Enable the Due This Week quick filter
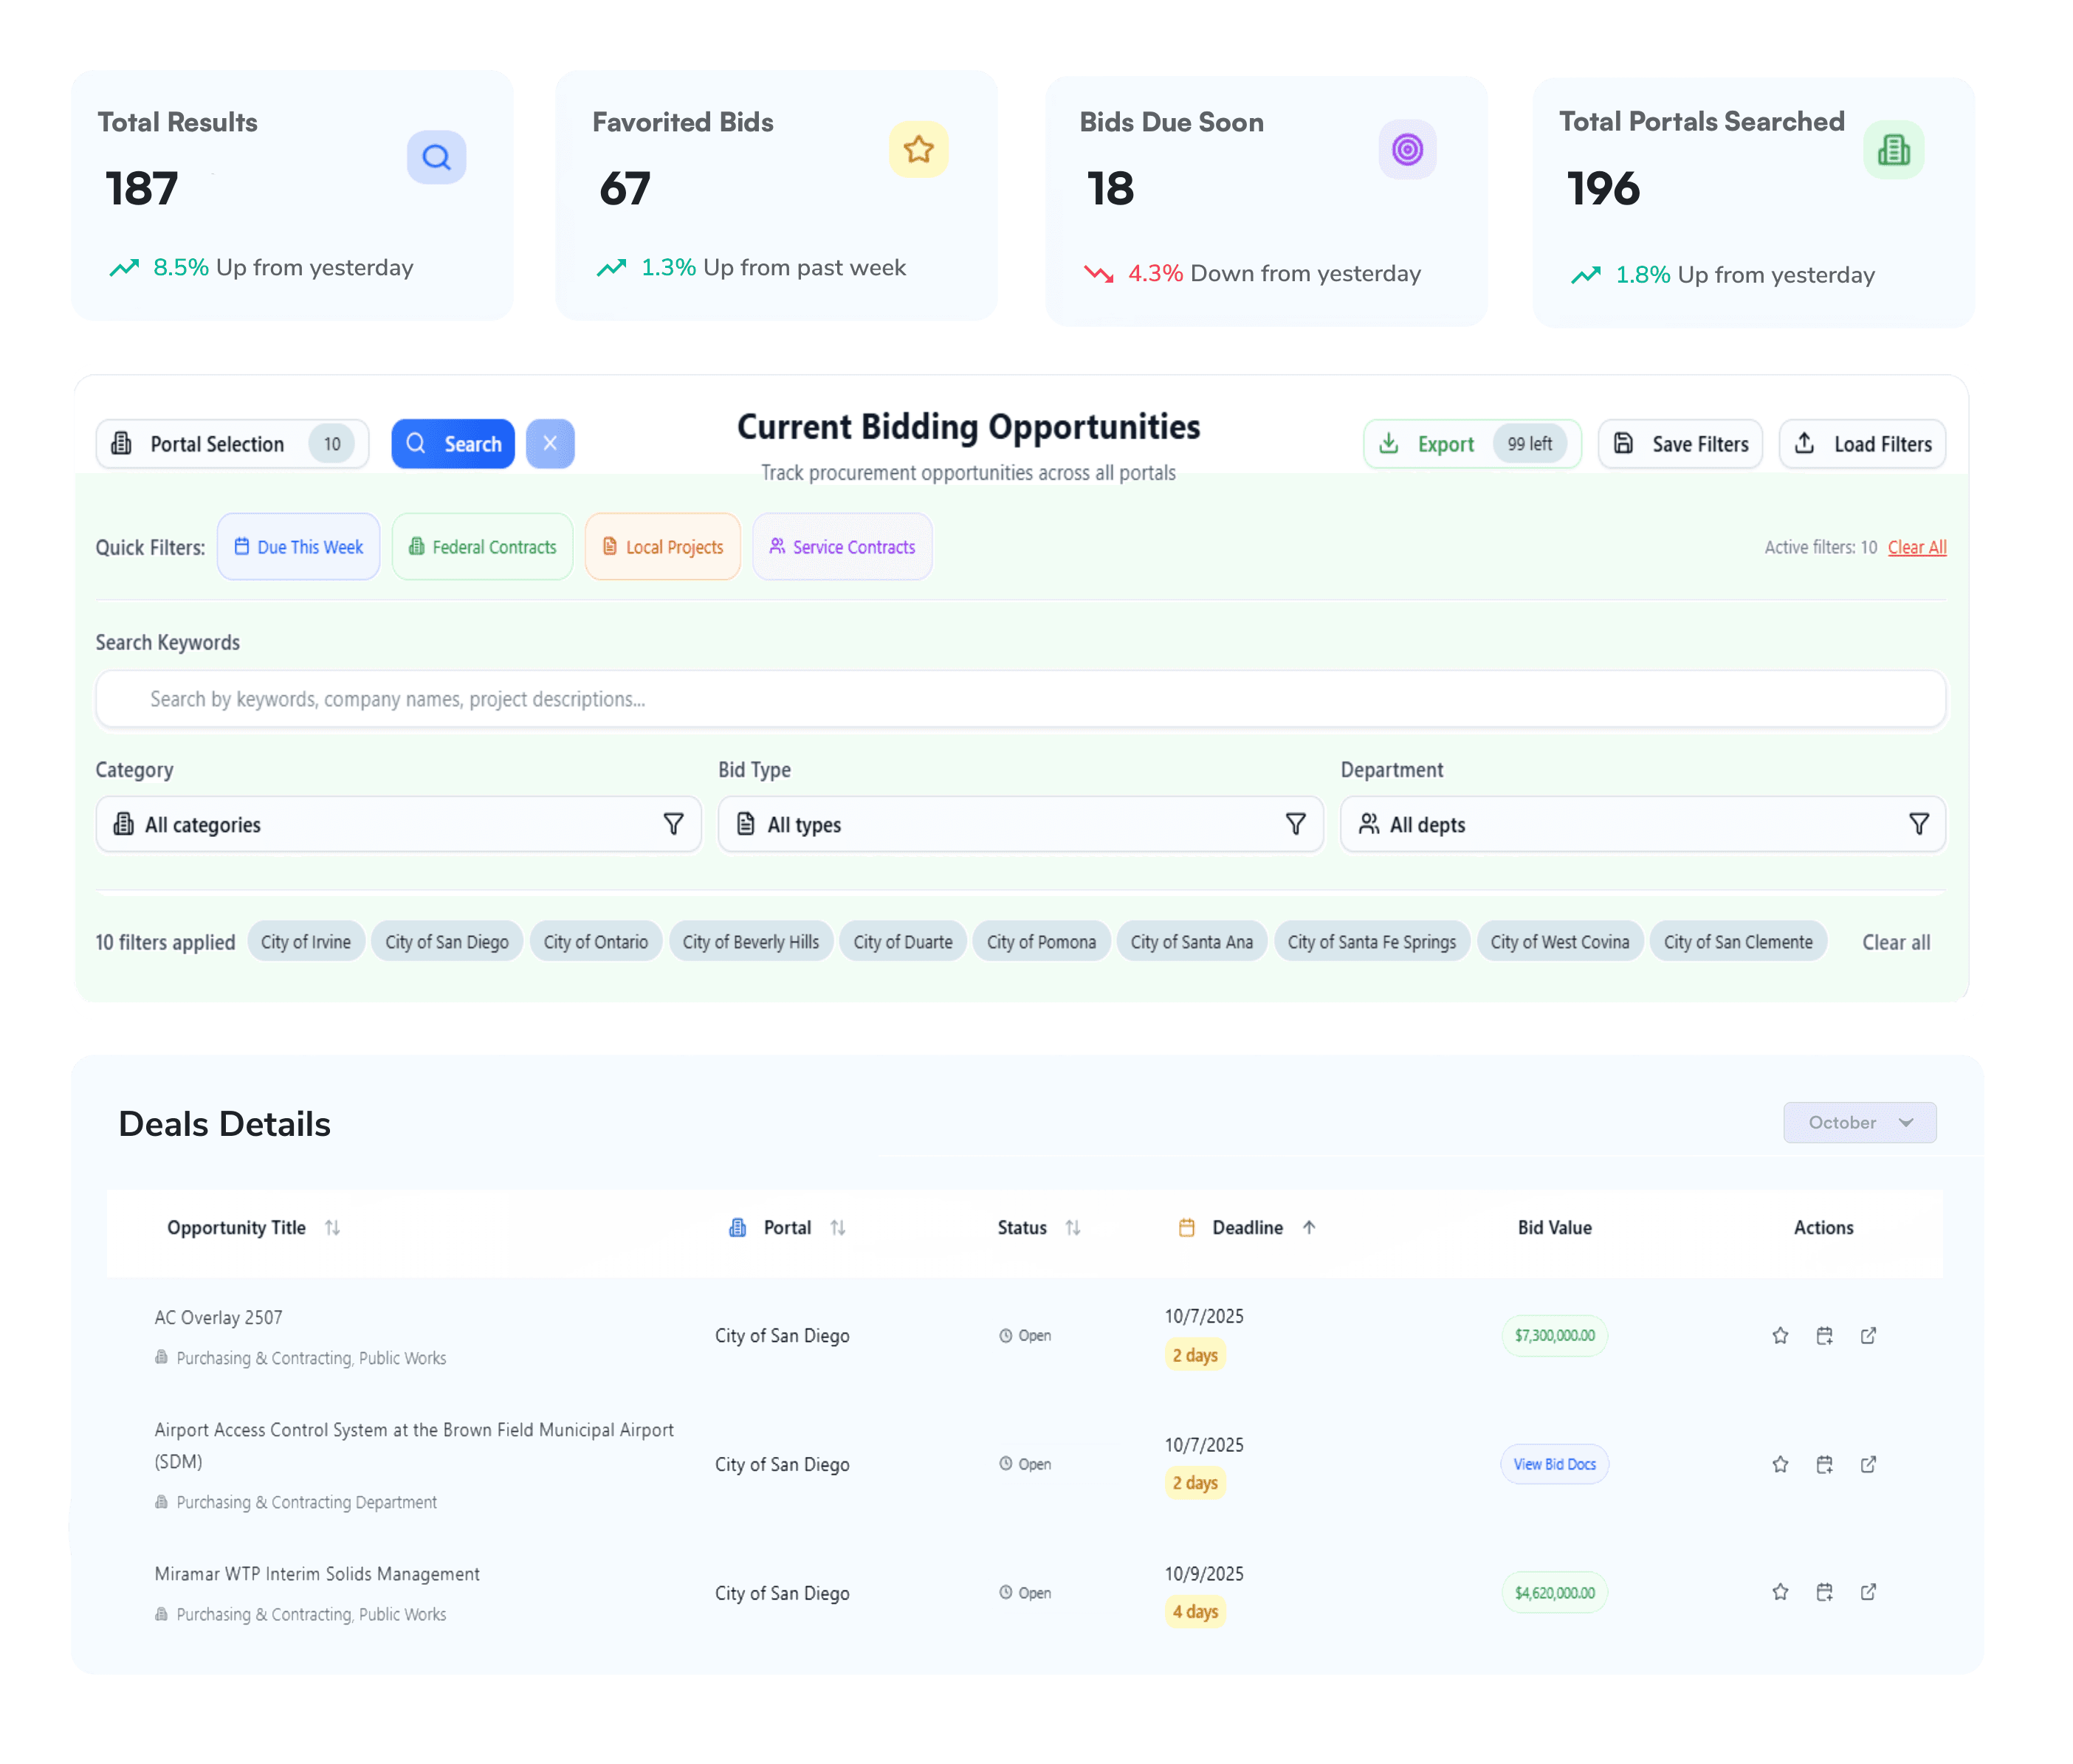Image resolution: width=2073 pixels, height=1764 pixels. tap(298, 547)
